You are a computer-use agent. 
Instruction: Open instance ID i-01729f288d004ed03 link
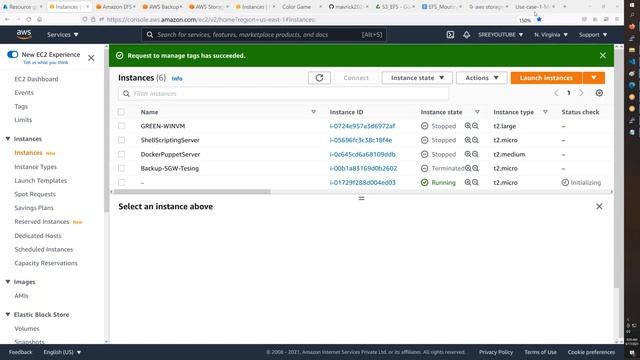(362, 182)
